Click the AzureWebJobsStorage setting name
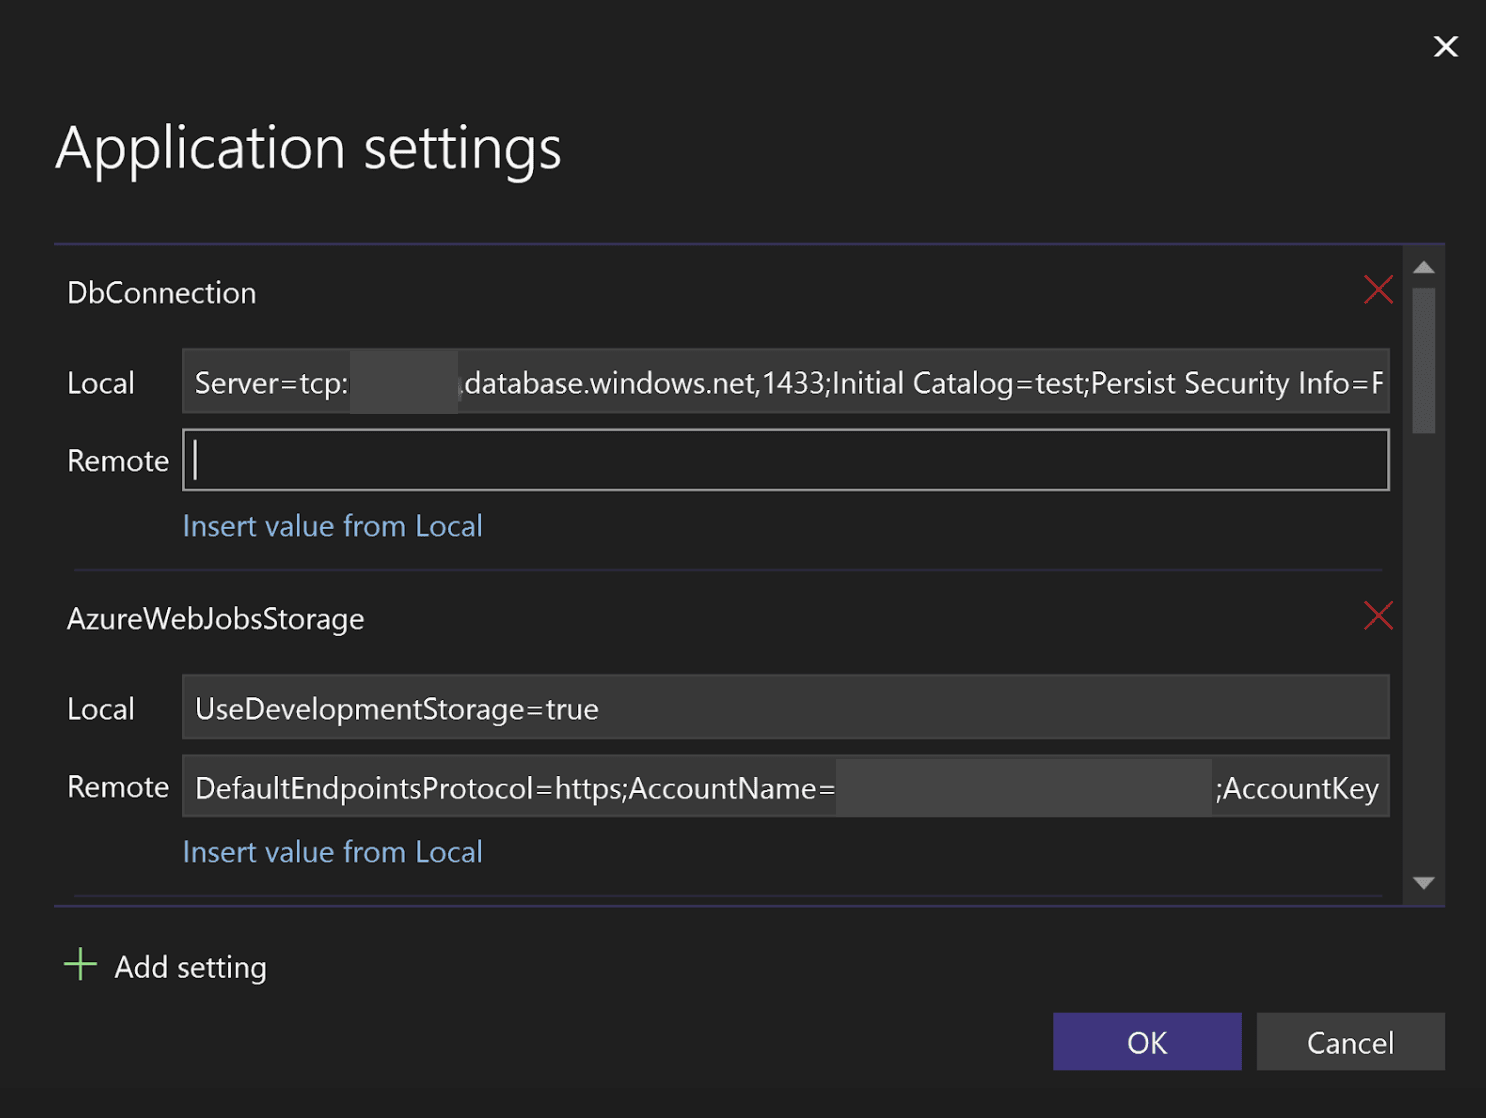The image size is (1486, 1118). [215, 618]
